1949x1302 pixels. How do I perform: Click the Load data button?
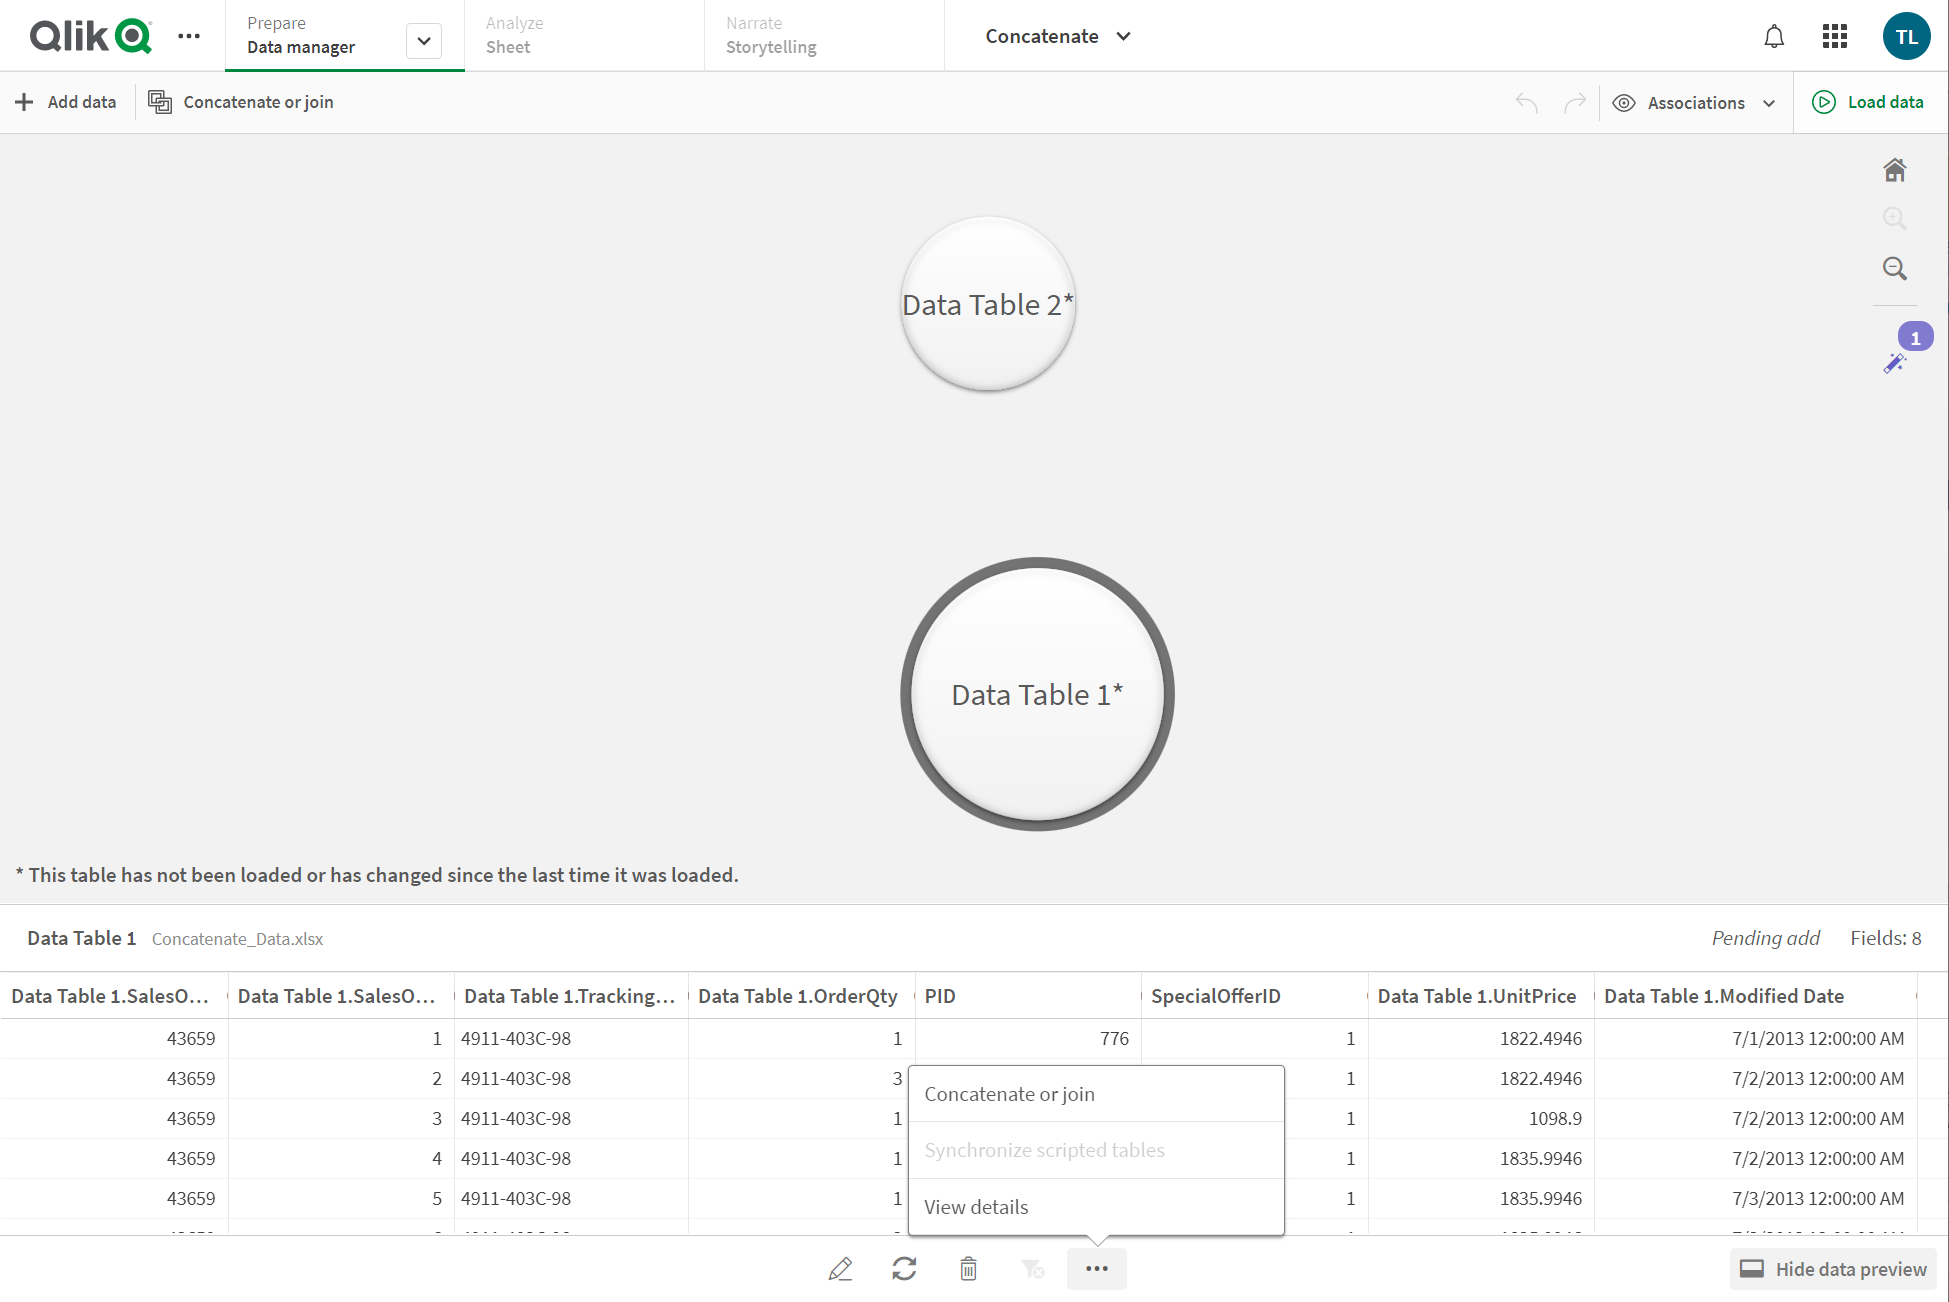(x=1871, y=102)
